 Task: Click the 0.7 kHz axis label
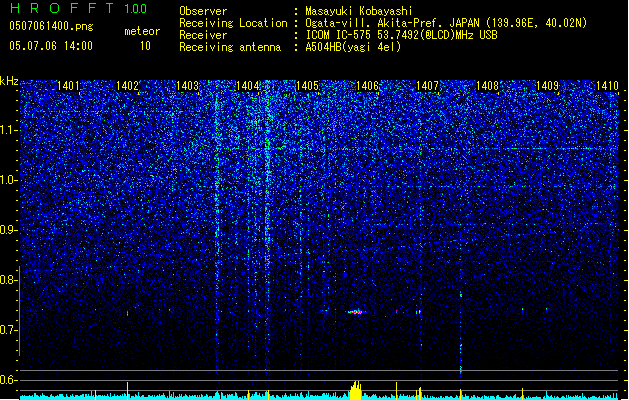(9, 330)
